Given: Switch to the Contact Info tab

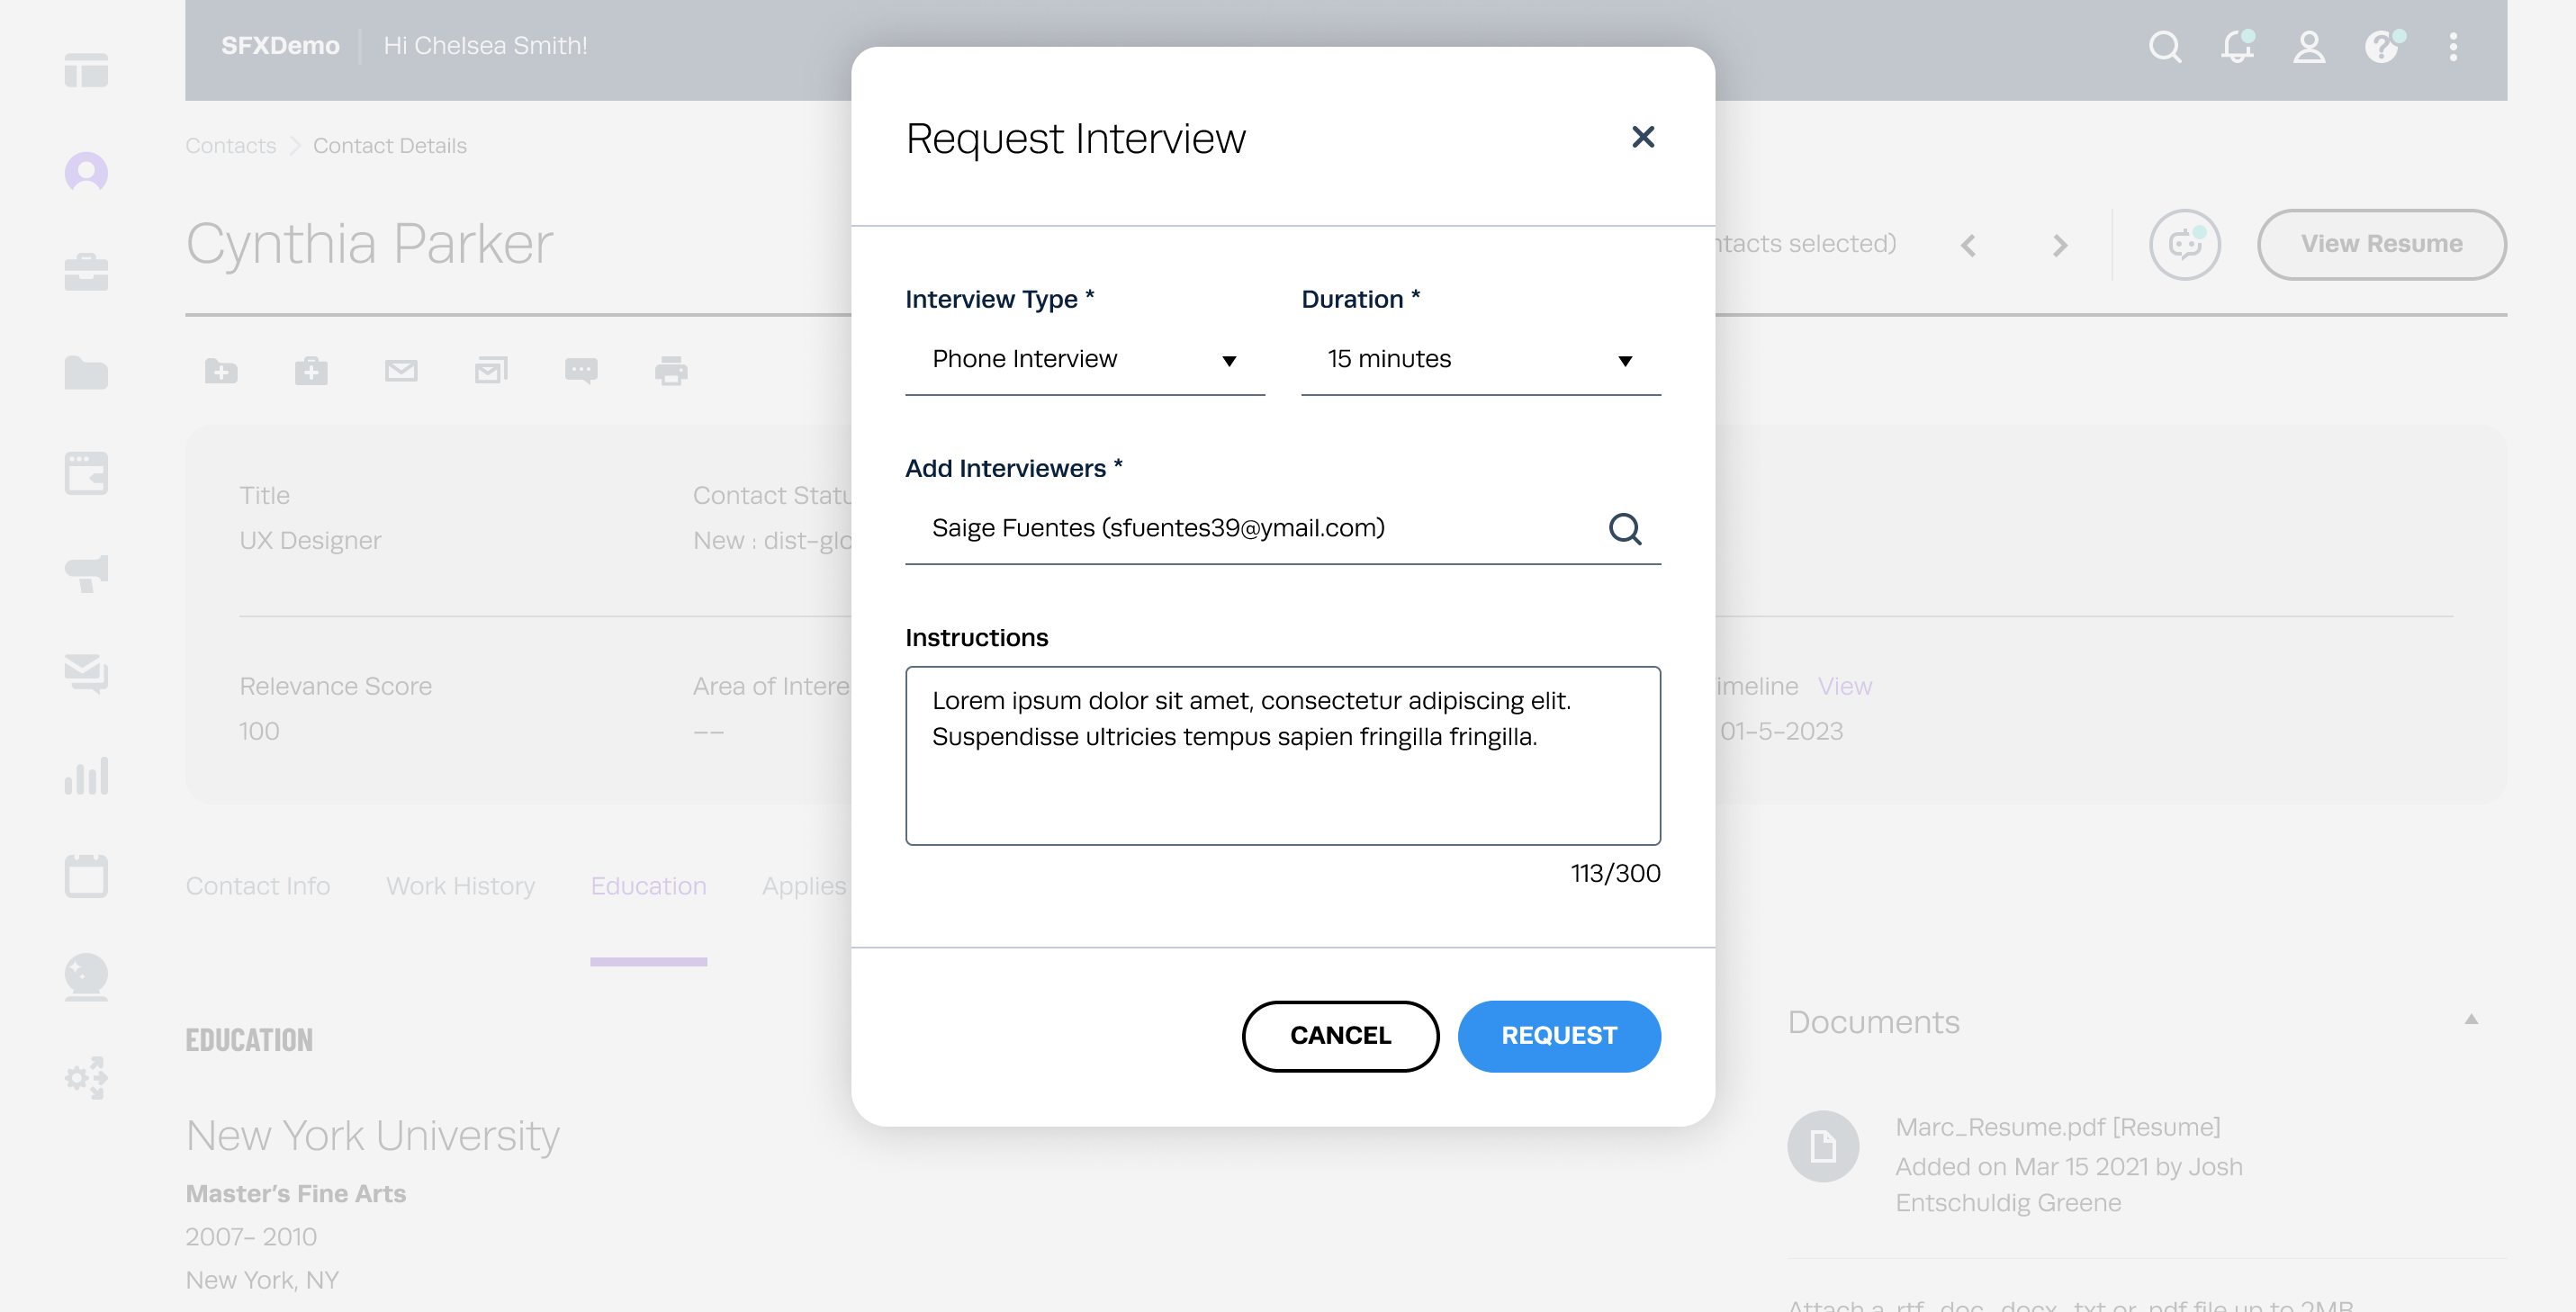Looking at the screenshot, I should (257, 886).
